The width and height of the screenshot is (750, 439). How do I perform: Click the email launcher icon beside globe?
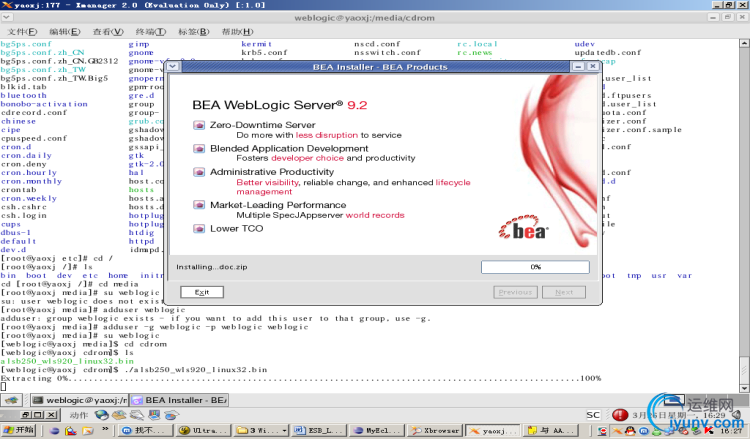click(x=119, y=415)
